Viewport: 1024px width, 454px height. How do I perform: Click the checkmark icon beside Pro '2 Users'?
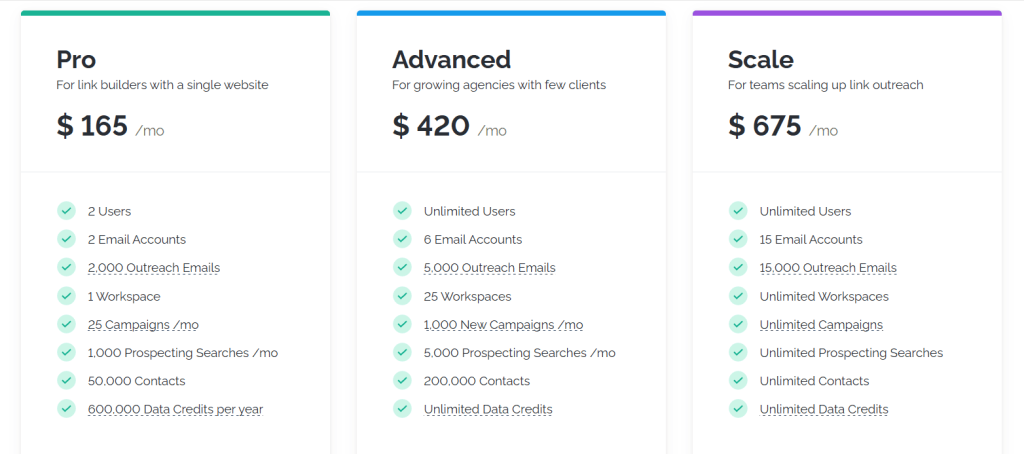[66, 211]
